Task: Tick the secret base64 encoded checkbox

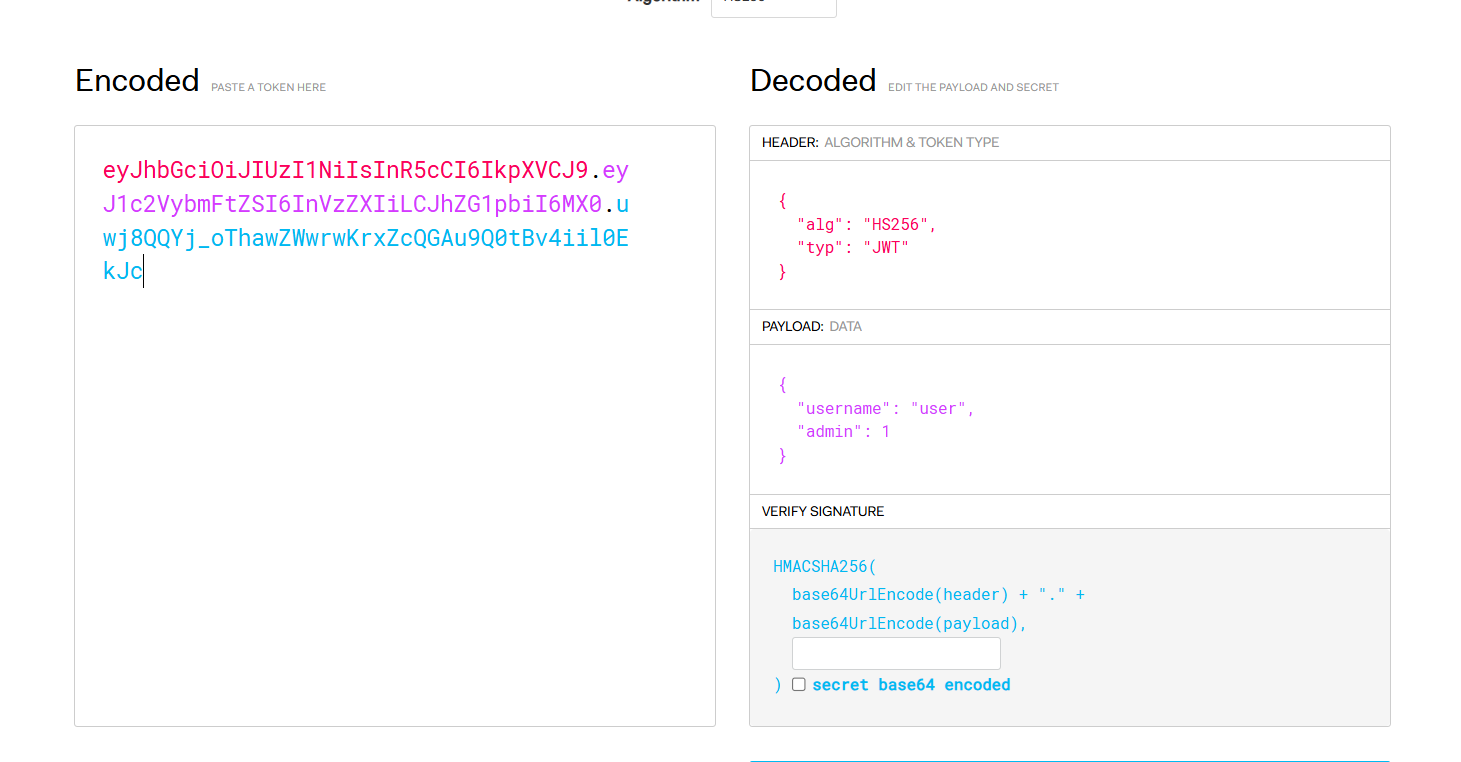Action: click(799, 685)
